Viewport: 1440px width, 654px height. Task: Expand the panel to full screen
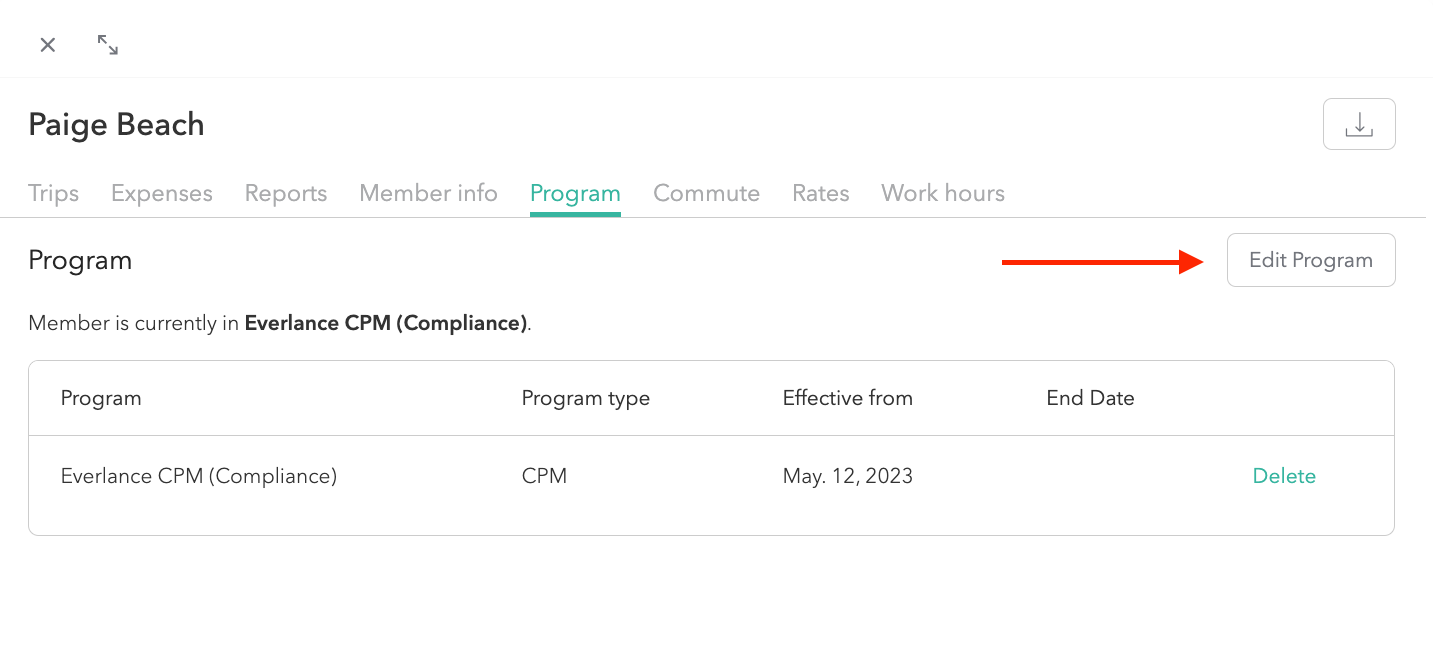click(108, 45)
